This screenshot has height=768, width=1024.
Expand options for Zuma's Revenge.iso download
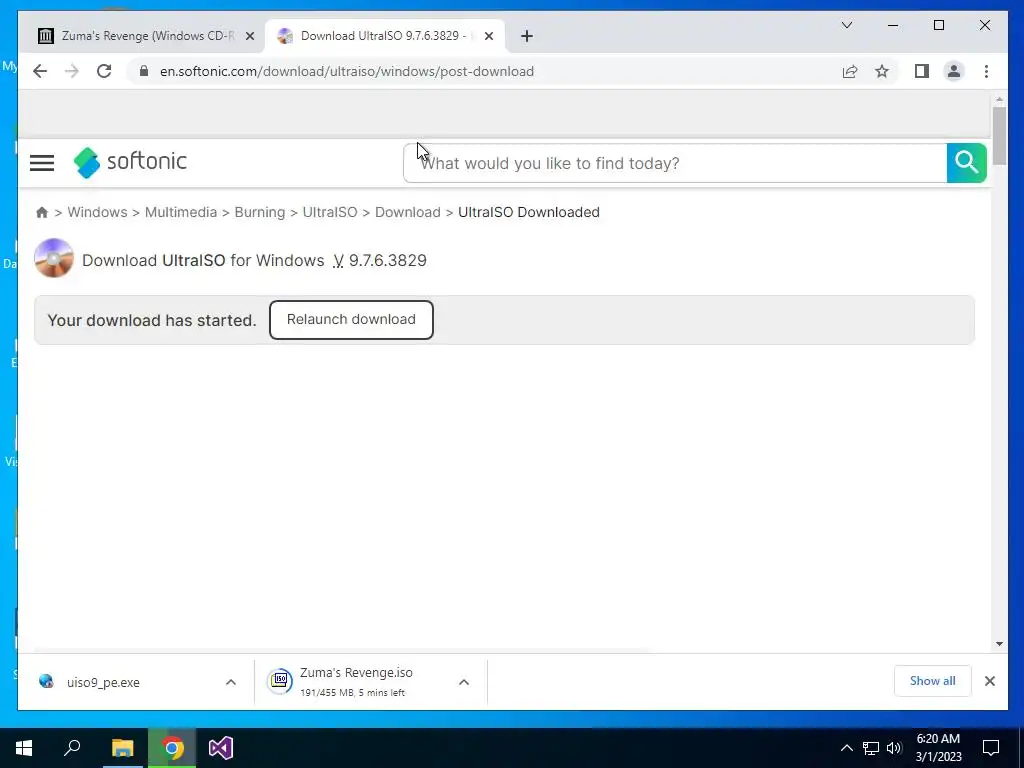point(464,682)
